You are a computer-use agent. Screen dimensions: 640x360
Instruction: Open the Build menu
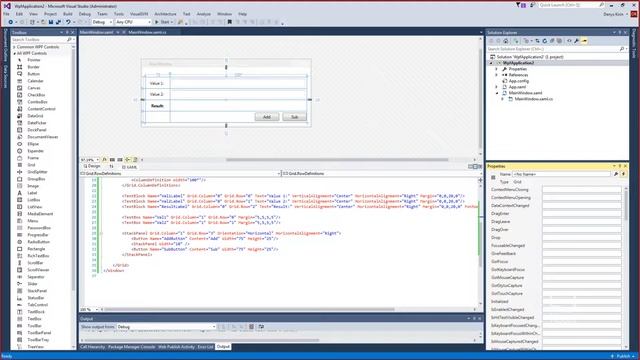(x=67, y=14)
